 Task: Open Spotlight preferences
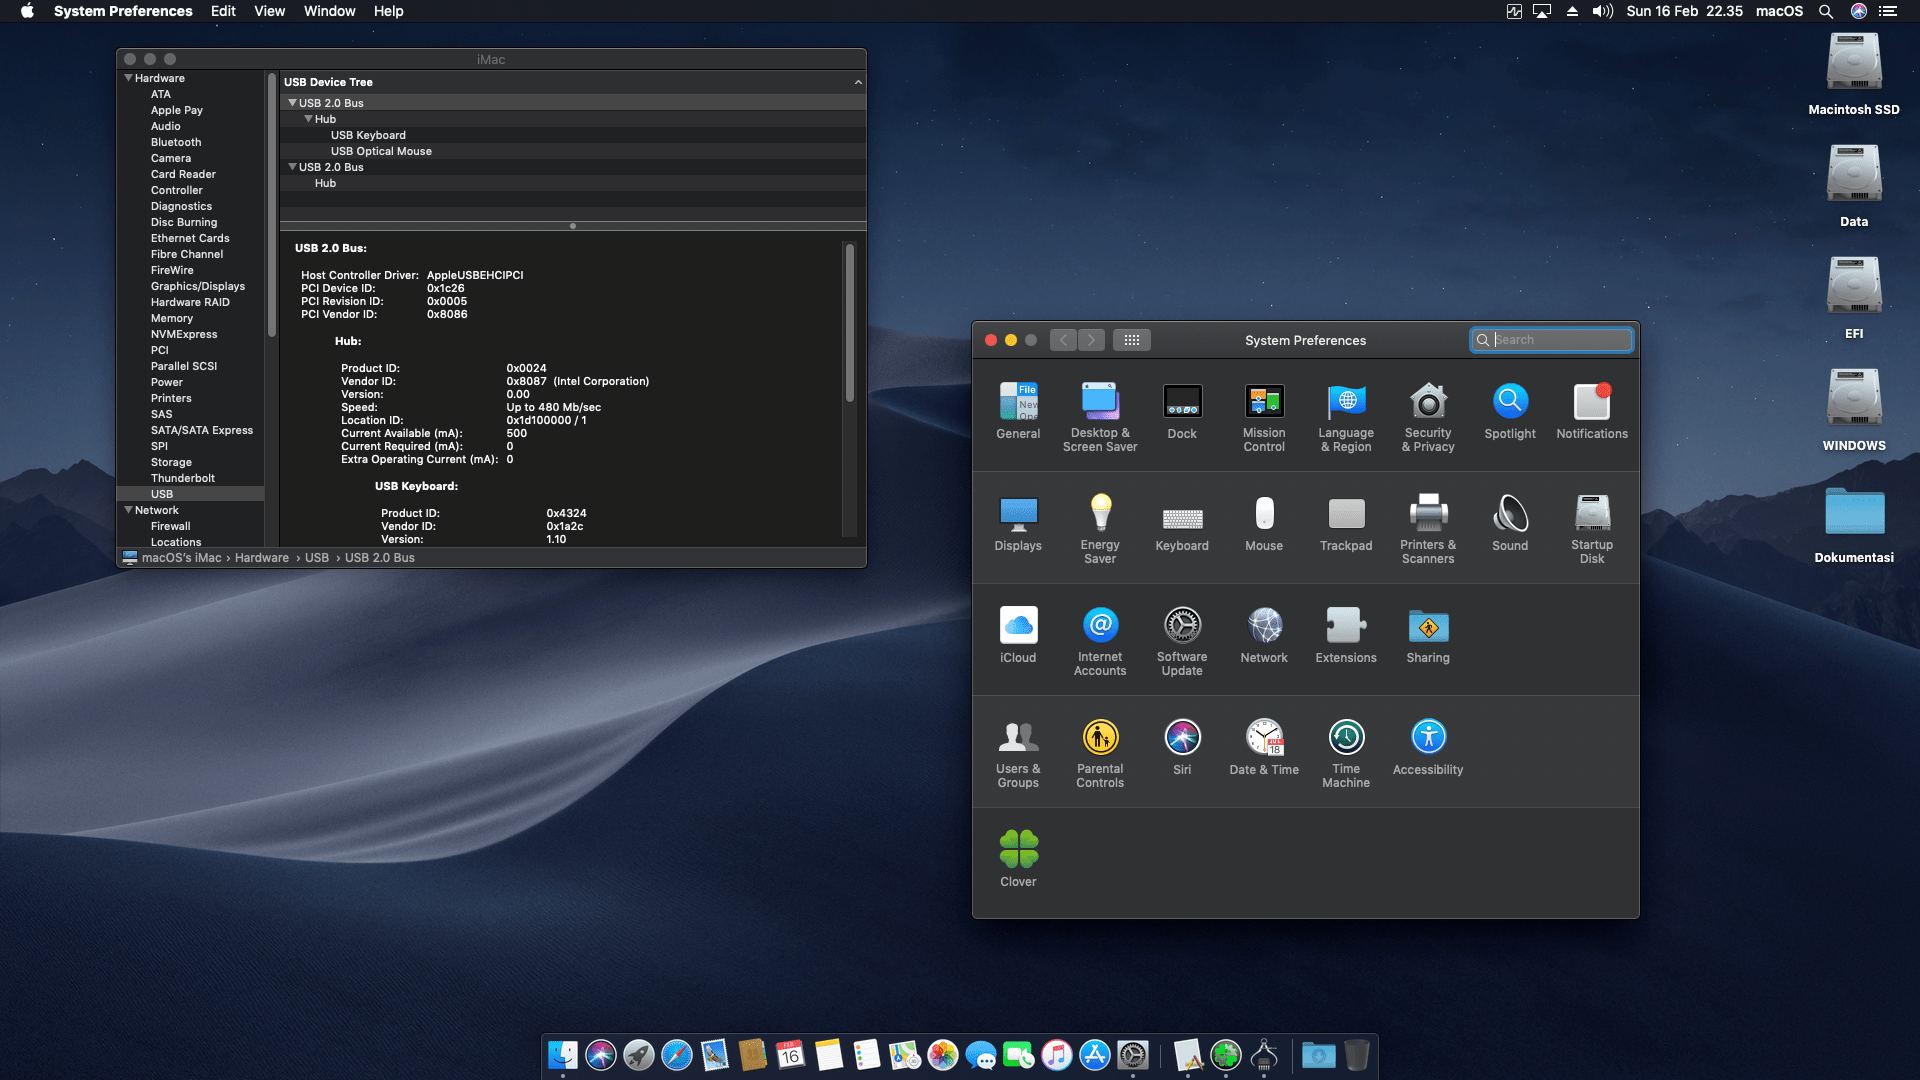(x=1510, y=411)
